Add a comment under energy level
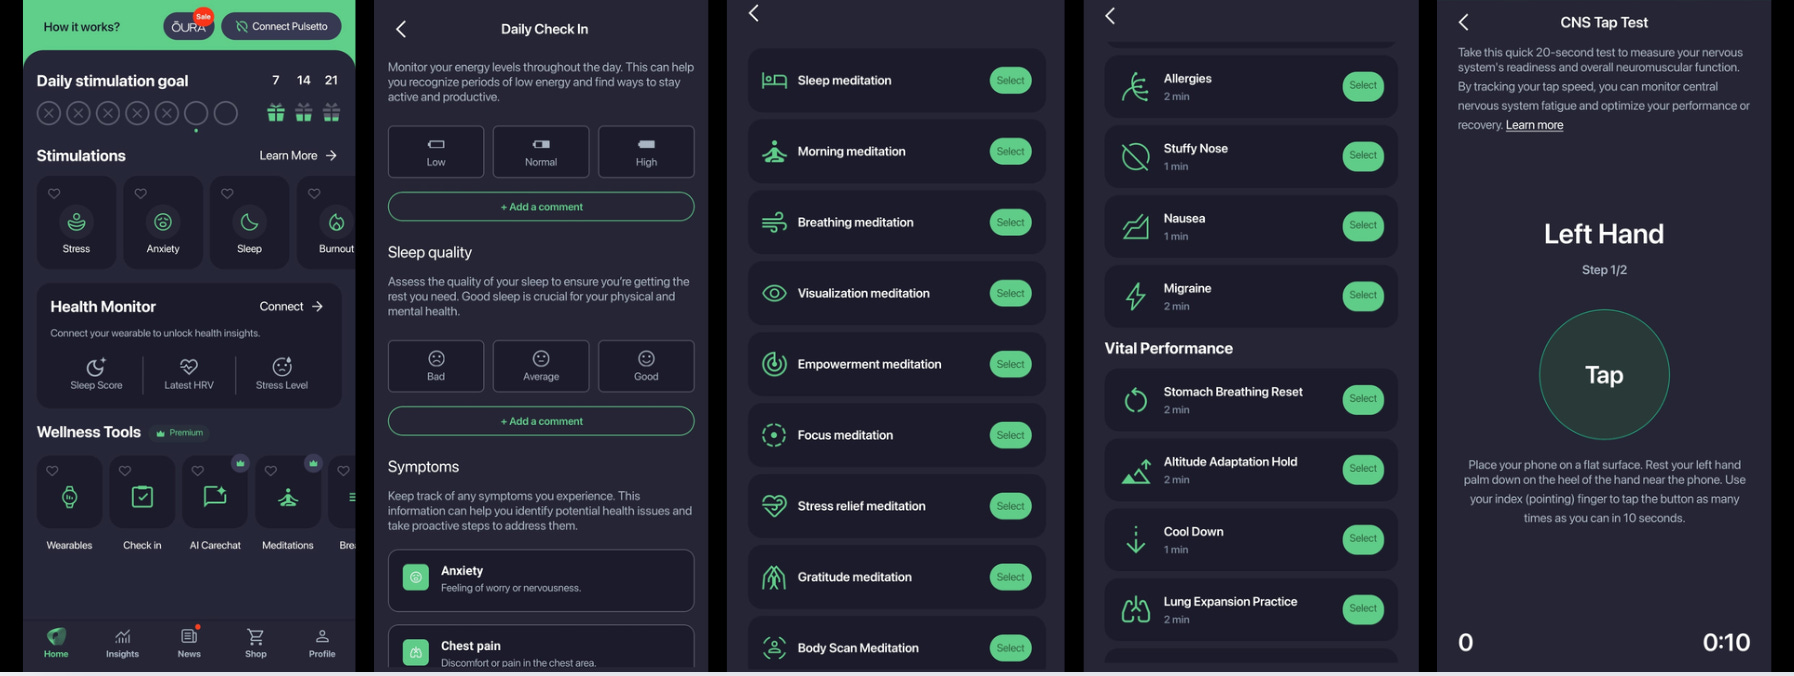The width and height of the screenshot is (1794, 676). (x=541, y=207)
